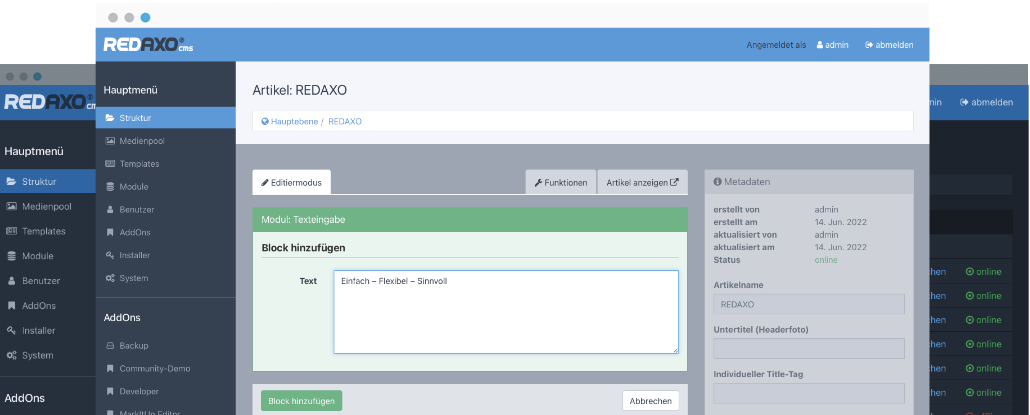Screen dimensions: 1030x415
Task: Select the Editiermodus tab
Action: (x=292, y=183)
